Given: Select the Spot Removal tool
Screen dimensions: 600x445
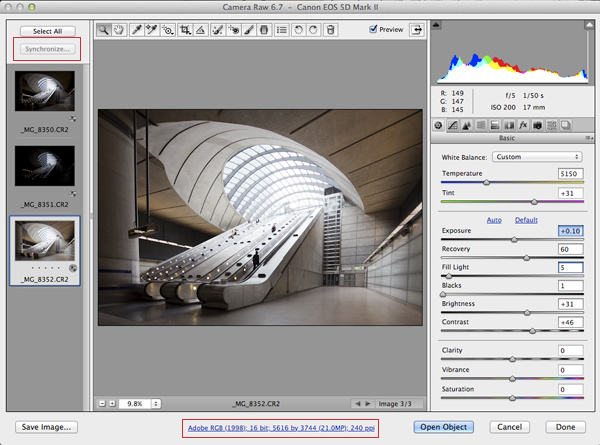Looking at the screenshot, I should [x=218, y=30].
